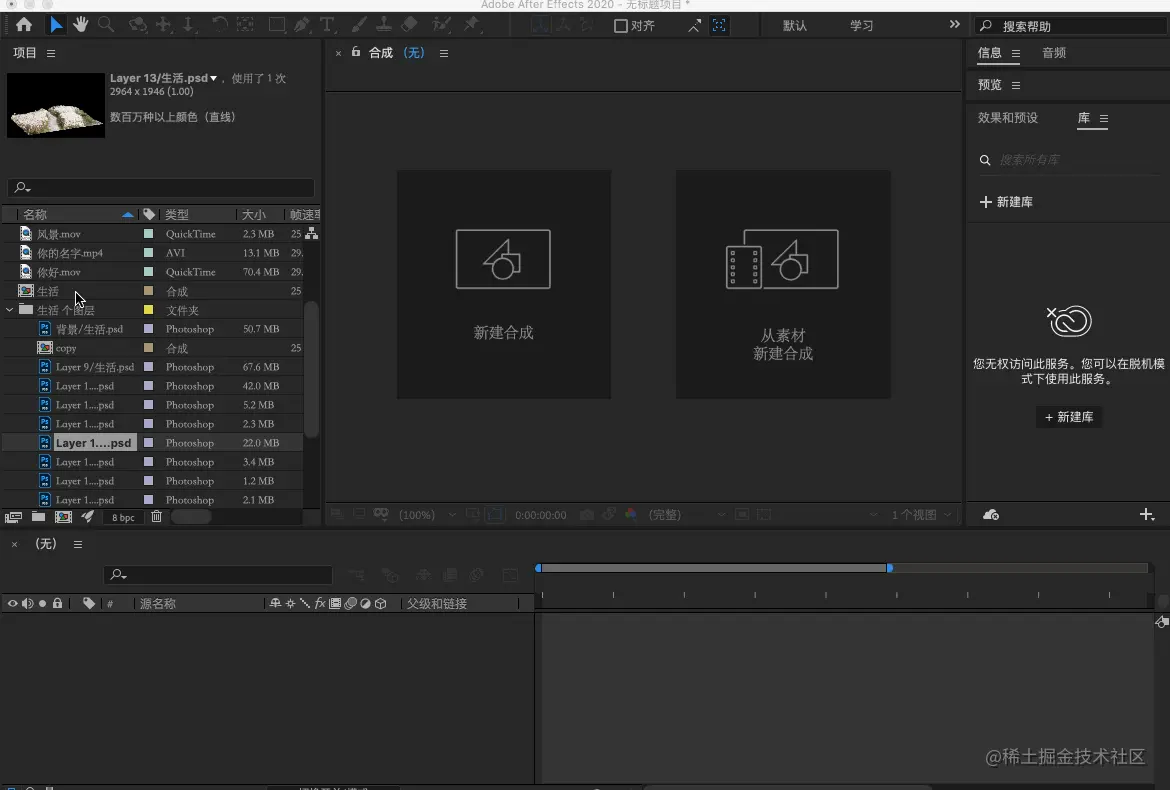Toggle the lock column in timeline header
The height and width of the screenshot is (790, 1170).
[57, 604]
